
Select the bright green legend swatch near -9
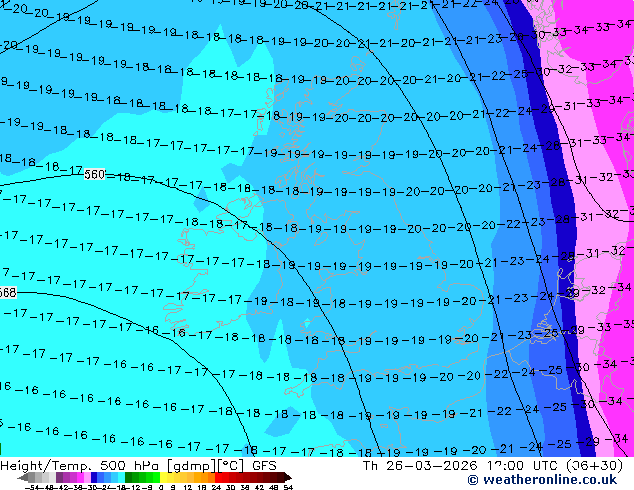[x=156, y=477]
